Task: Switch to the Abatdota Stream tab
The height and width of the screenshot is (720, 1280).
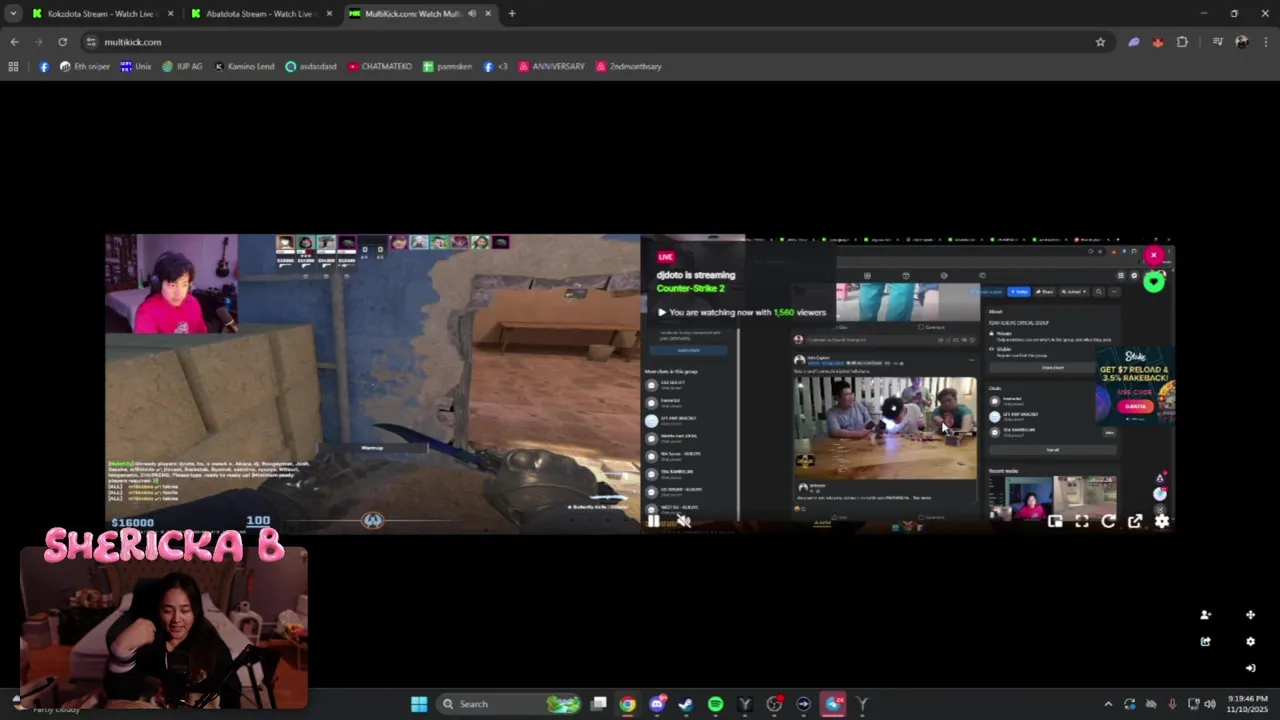Action: (262, 14)
